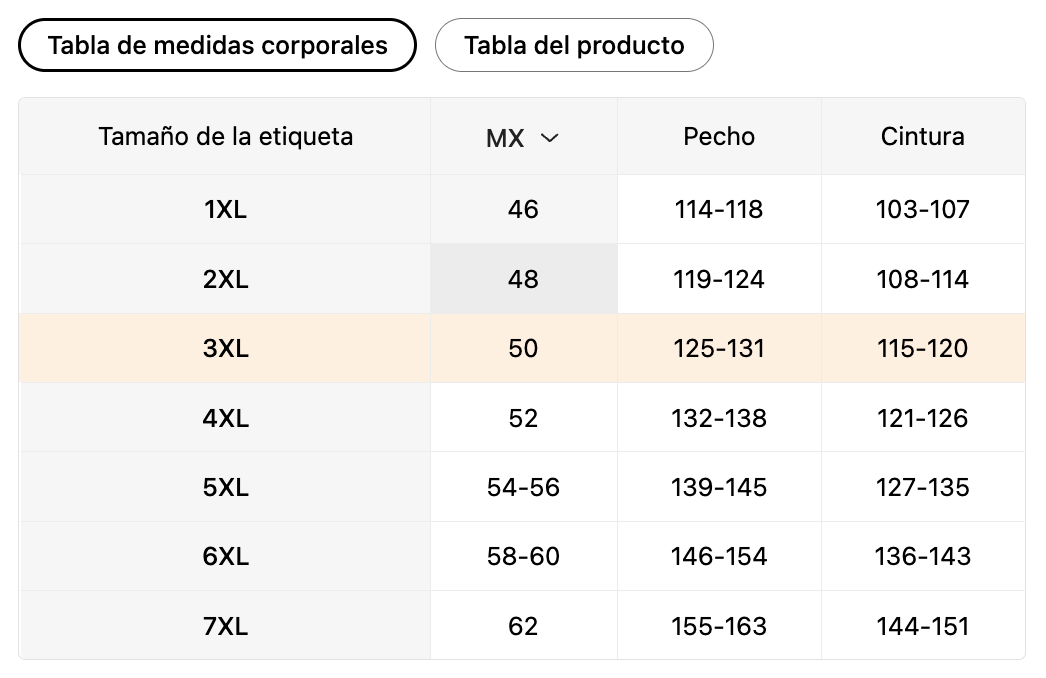This screenshot has height=678, width=1046.
Task: Select the 2XL label in the table
Action: (225, 279)
